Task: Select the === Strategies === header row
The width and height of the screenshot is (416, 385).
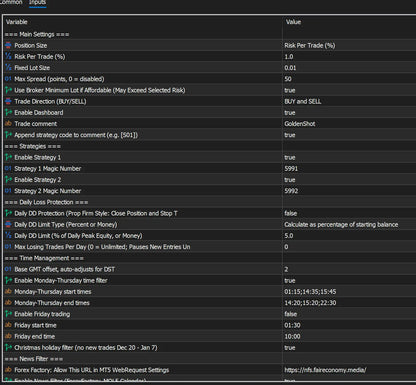Action: tap(209, 146)
